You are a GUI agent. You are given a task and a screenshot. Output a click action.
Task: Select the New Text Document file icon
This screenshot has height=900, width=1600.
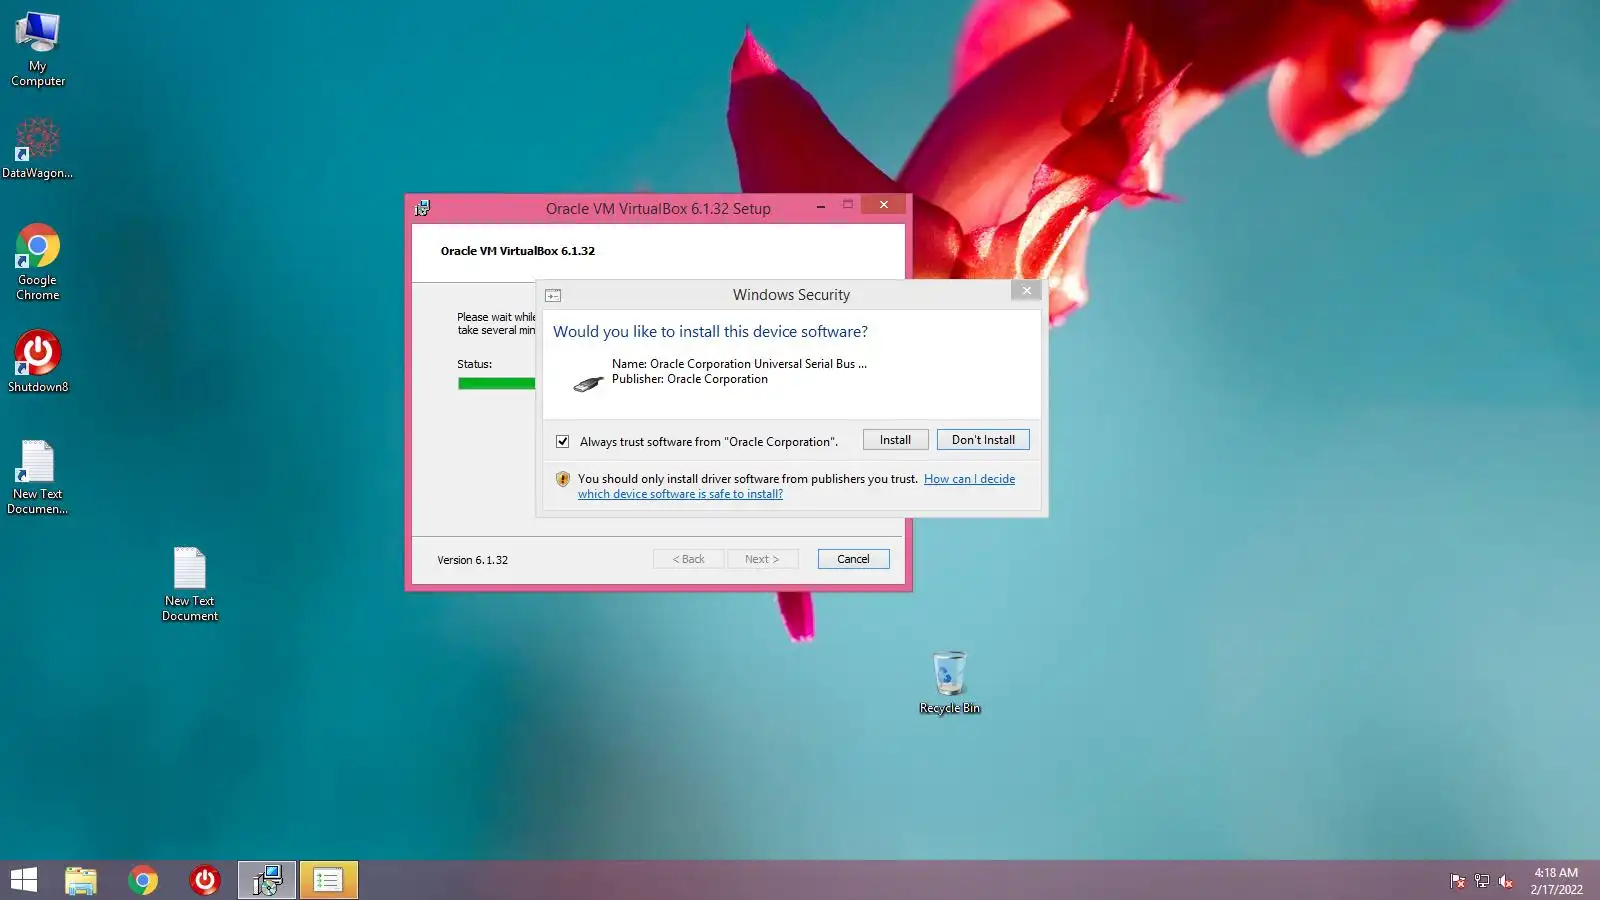pos(190,585)
